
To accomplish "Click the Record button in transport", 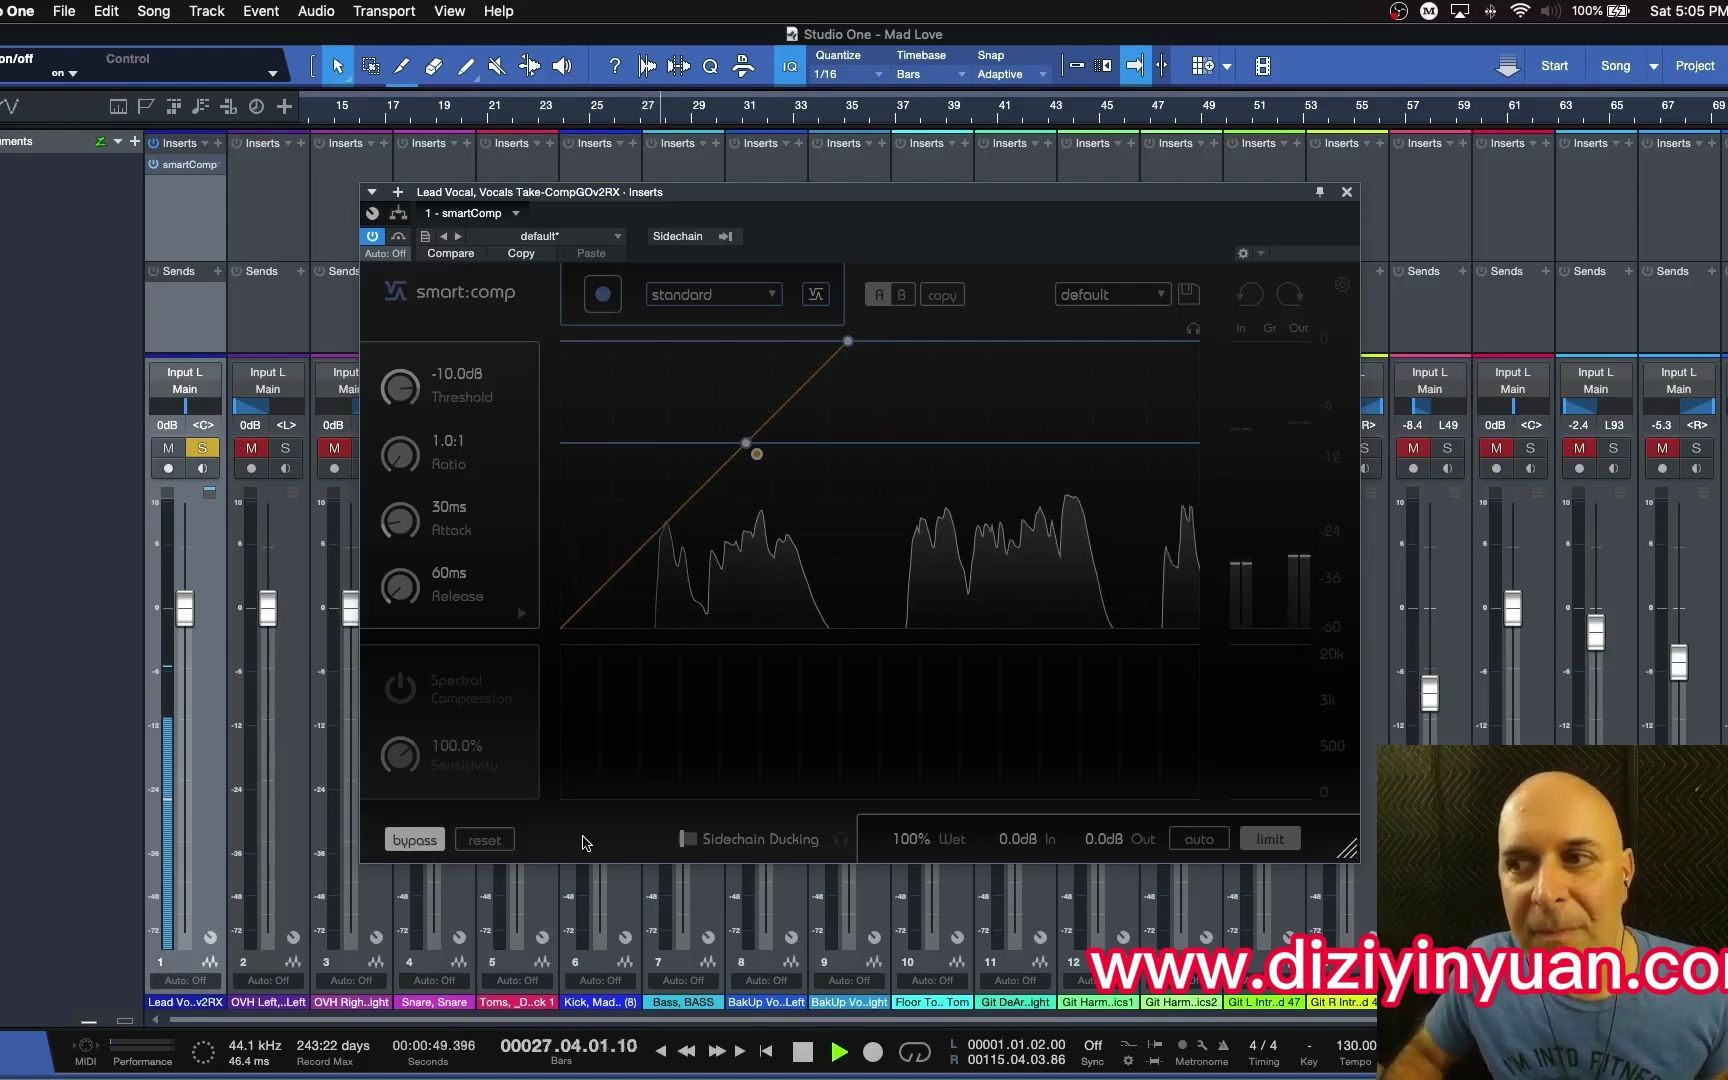I will click(873, 1052).
